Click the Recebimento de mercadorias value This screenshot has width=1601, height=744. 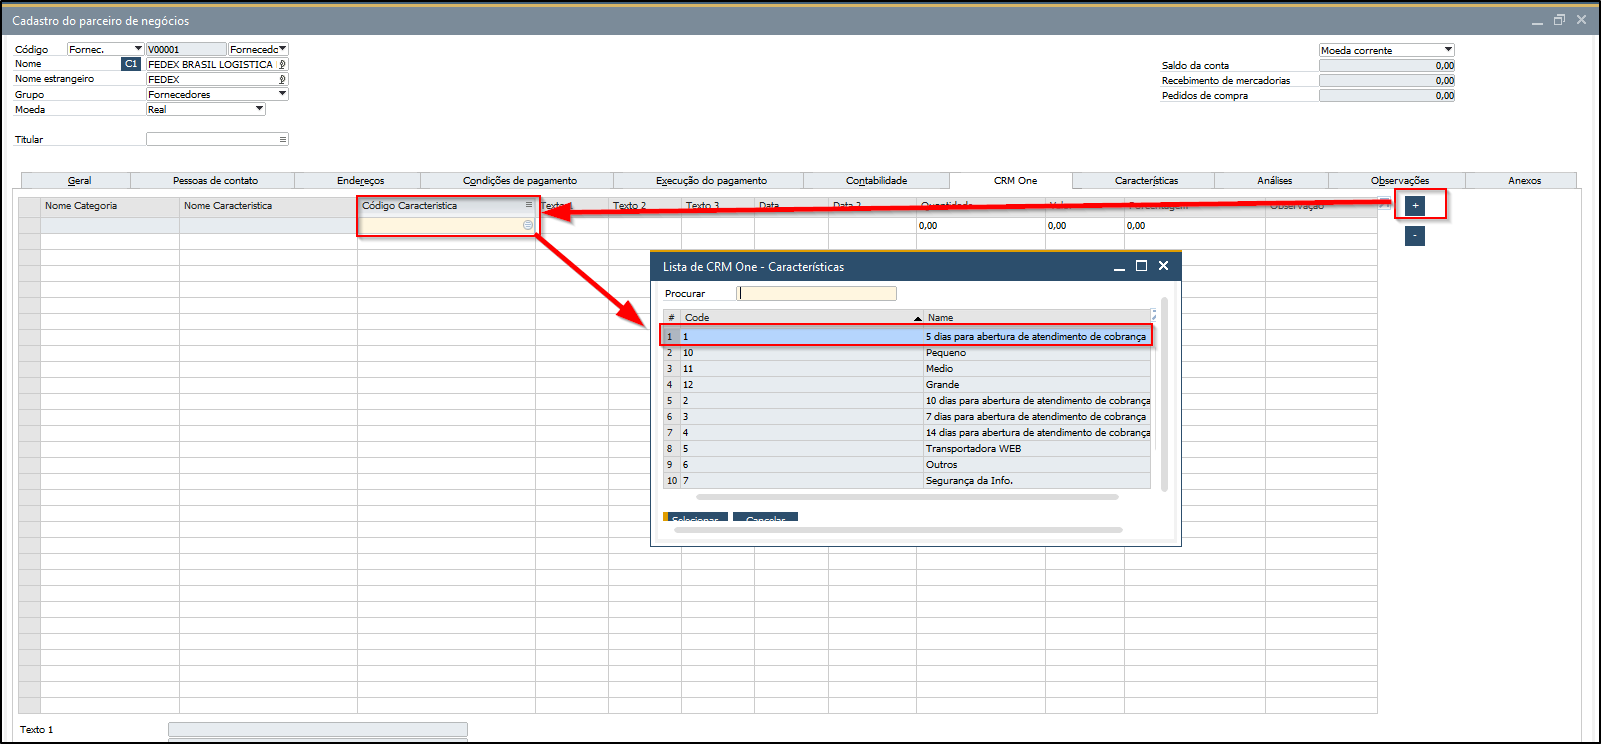click(x=1387, y=80)
